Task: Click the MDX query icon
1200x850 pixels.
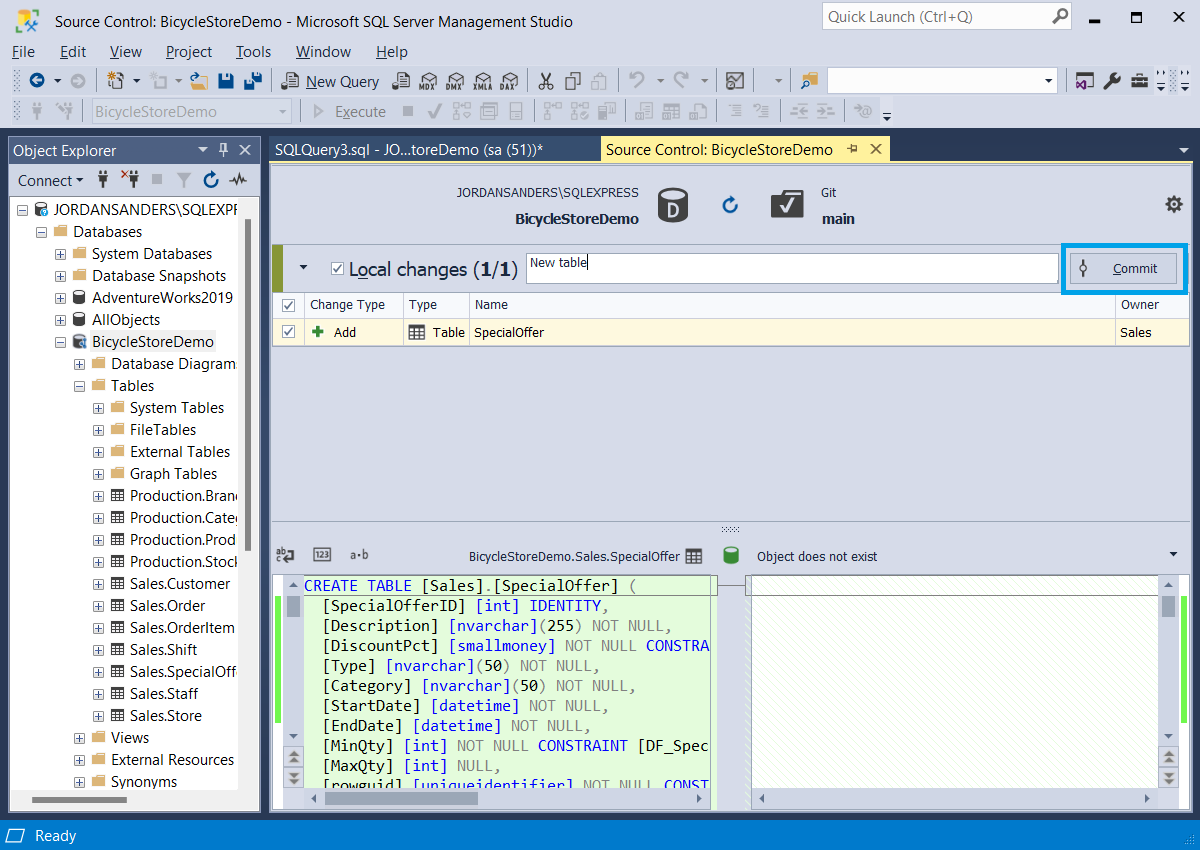Action: 428,81
